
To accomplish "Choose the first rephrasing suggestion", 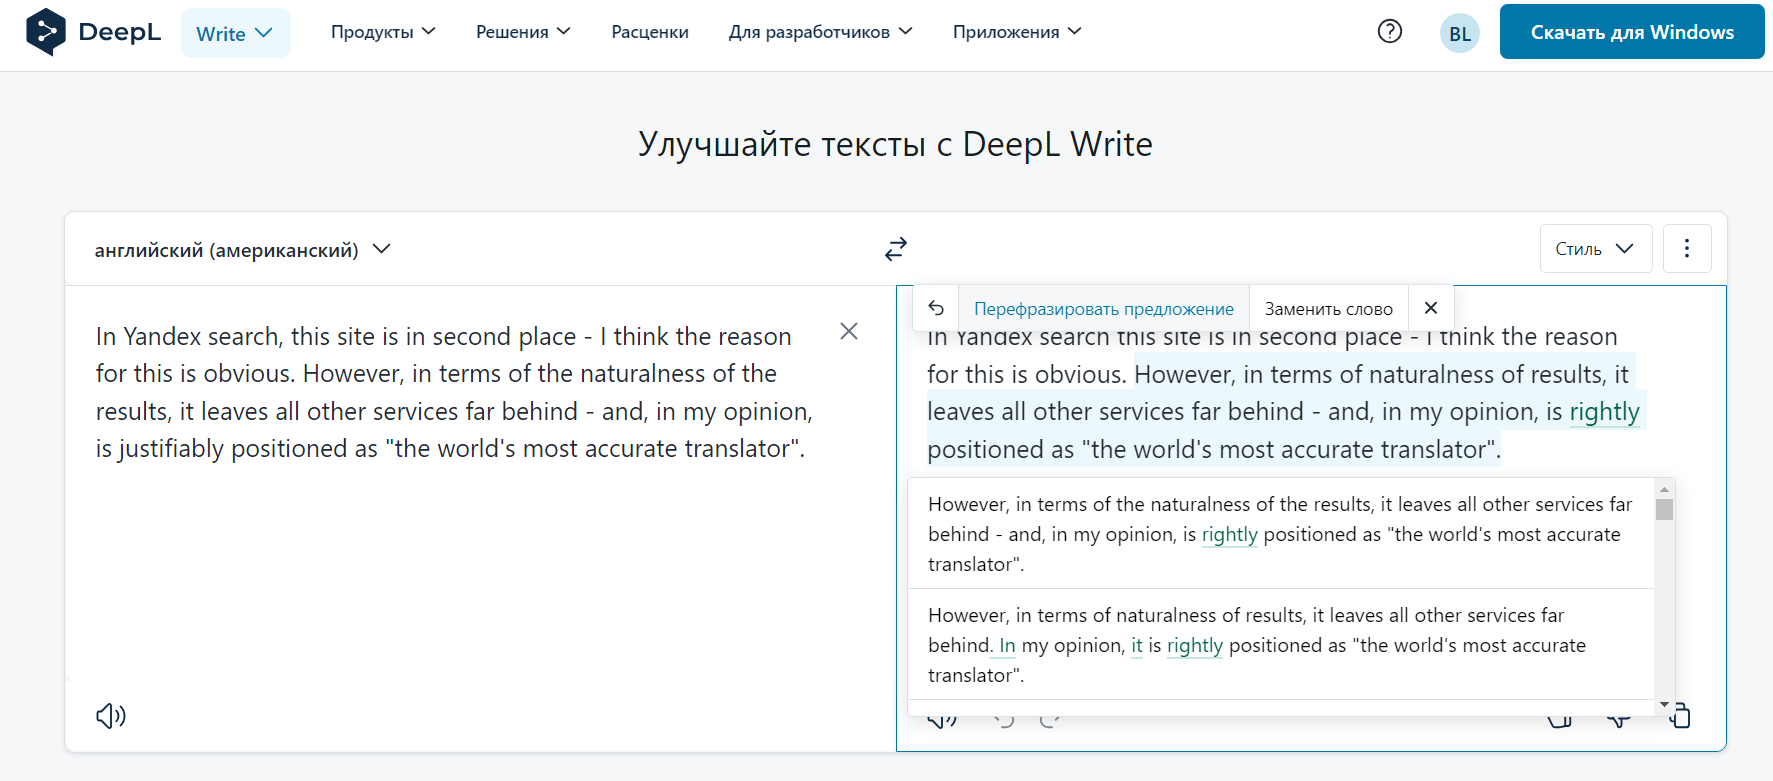I will tap(1279, 534).
